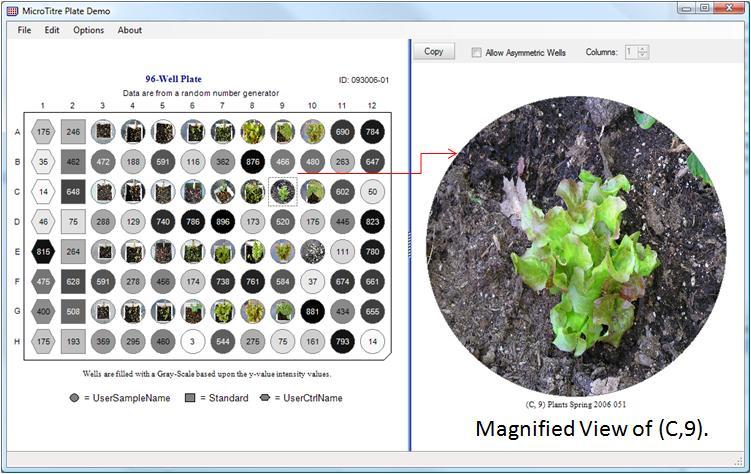
Task: Select the dashed-outlined plant well at C9
Action: [x=282, y=191]
